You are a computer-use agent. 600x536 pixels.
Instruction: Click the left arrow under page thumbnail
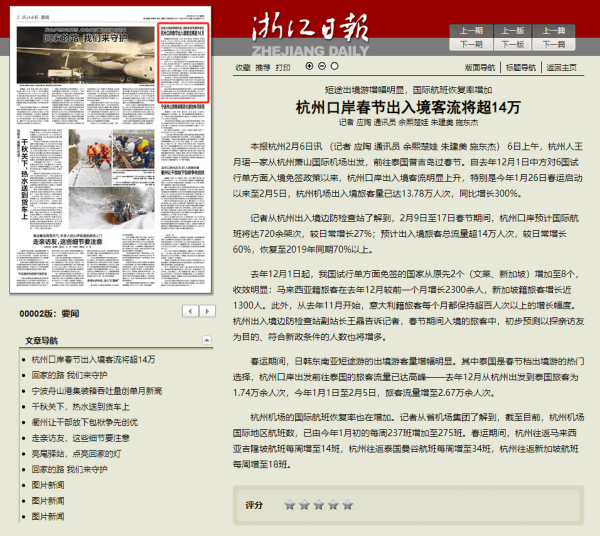click(191, 311)
